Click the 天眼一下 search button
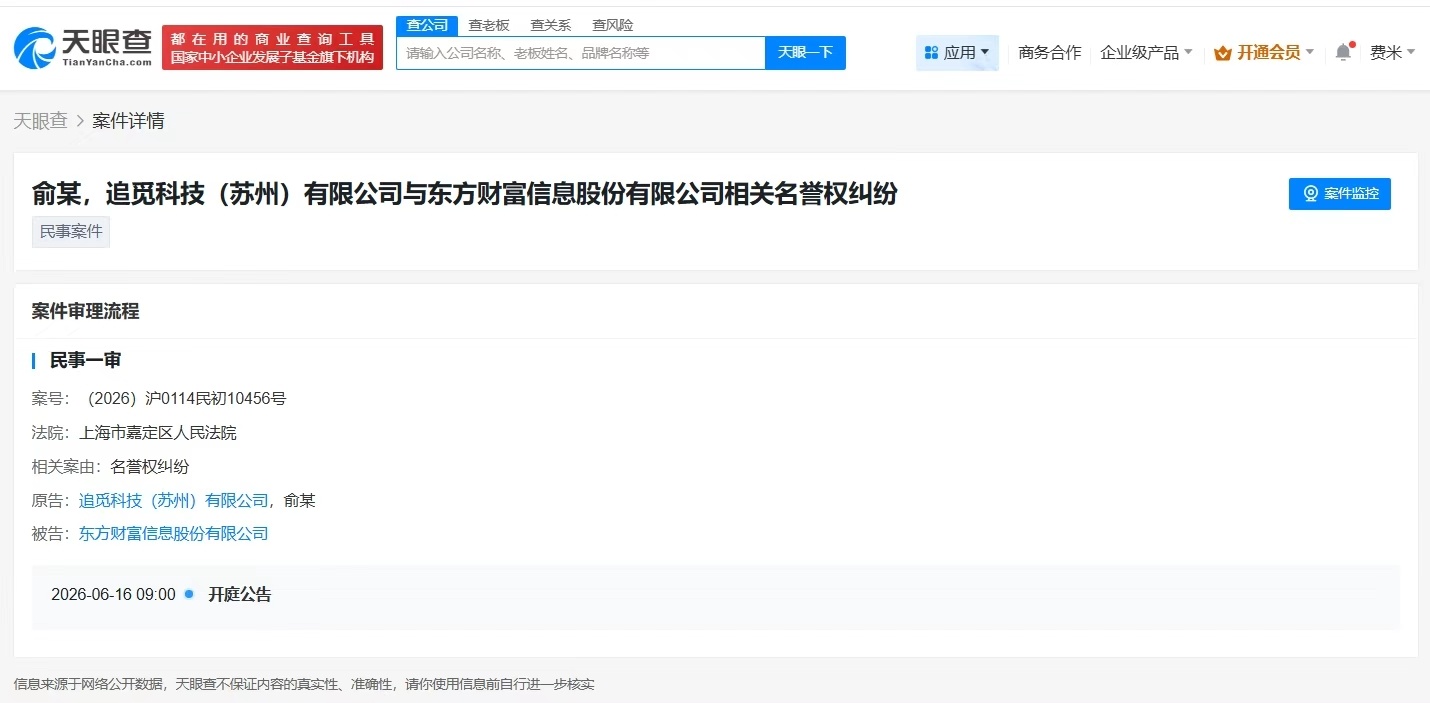This screenshot has height=703, width=1430. click(806, 52)
